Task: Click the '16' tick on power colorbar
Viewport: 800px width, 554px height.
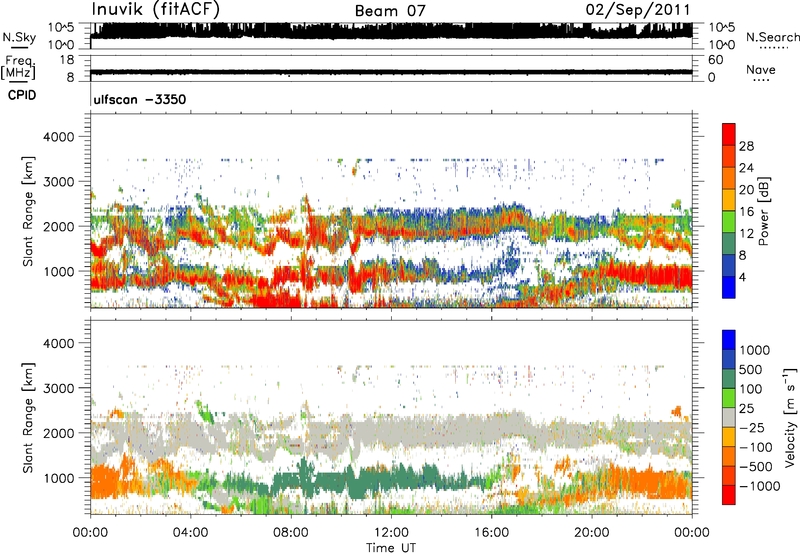Action: click(x=746, y=212)
